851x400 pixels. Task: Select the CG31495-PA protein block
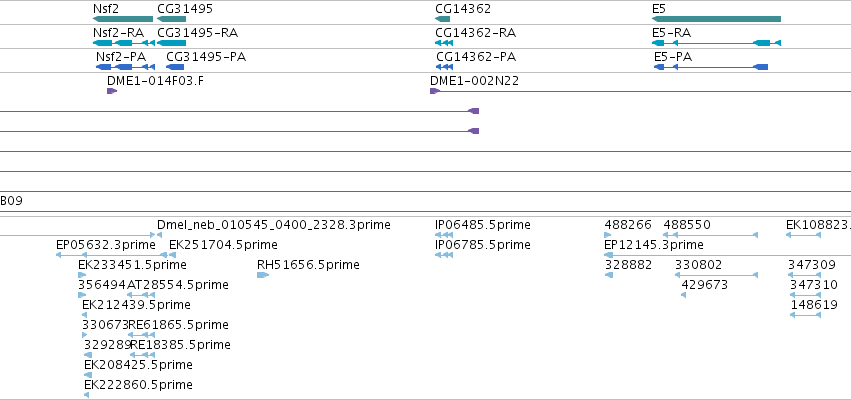175,67
